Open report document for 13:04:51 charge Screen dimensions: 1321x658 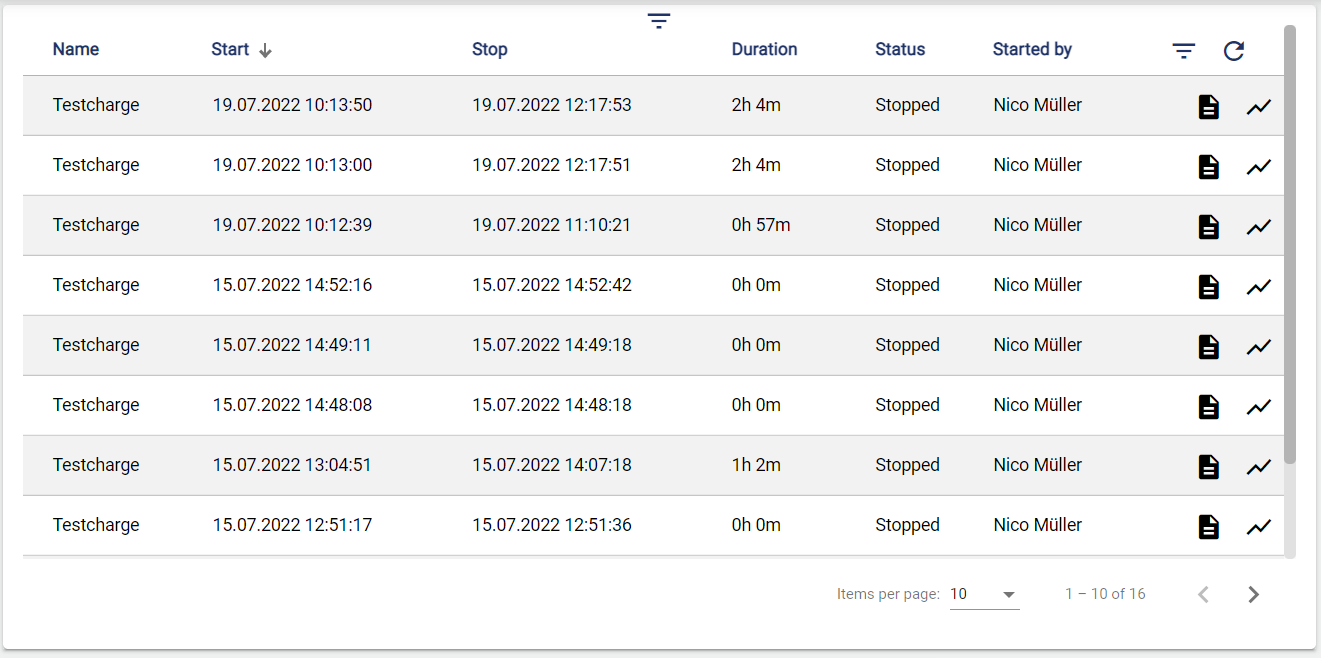[1208, 467]
